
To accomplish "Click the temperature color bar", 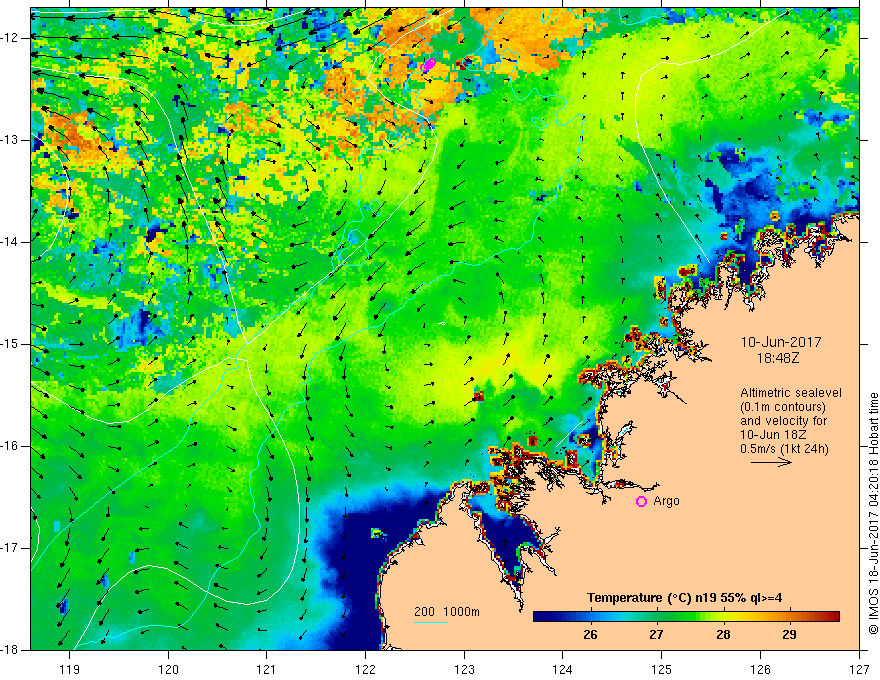I will (686, 617).
